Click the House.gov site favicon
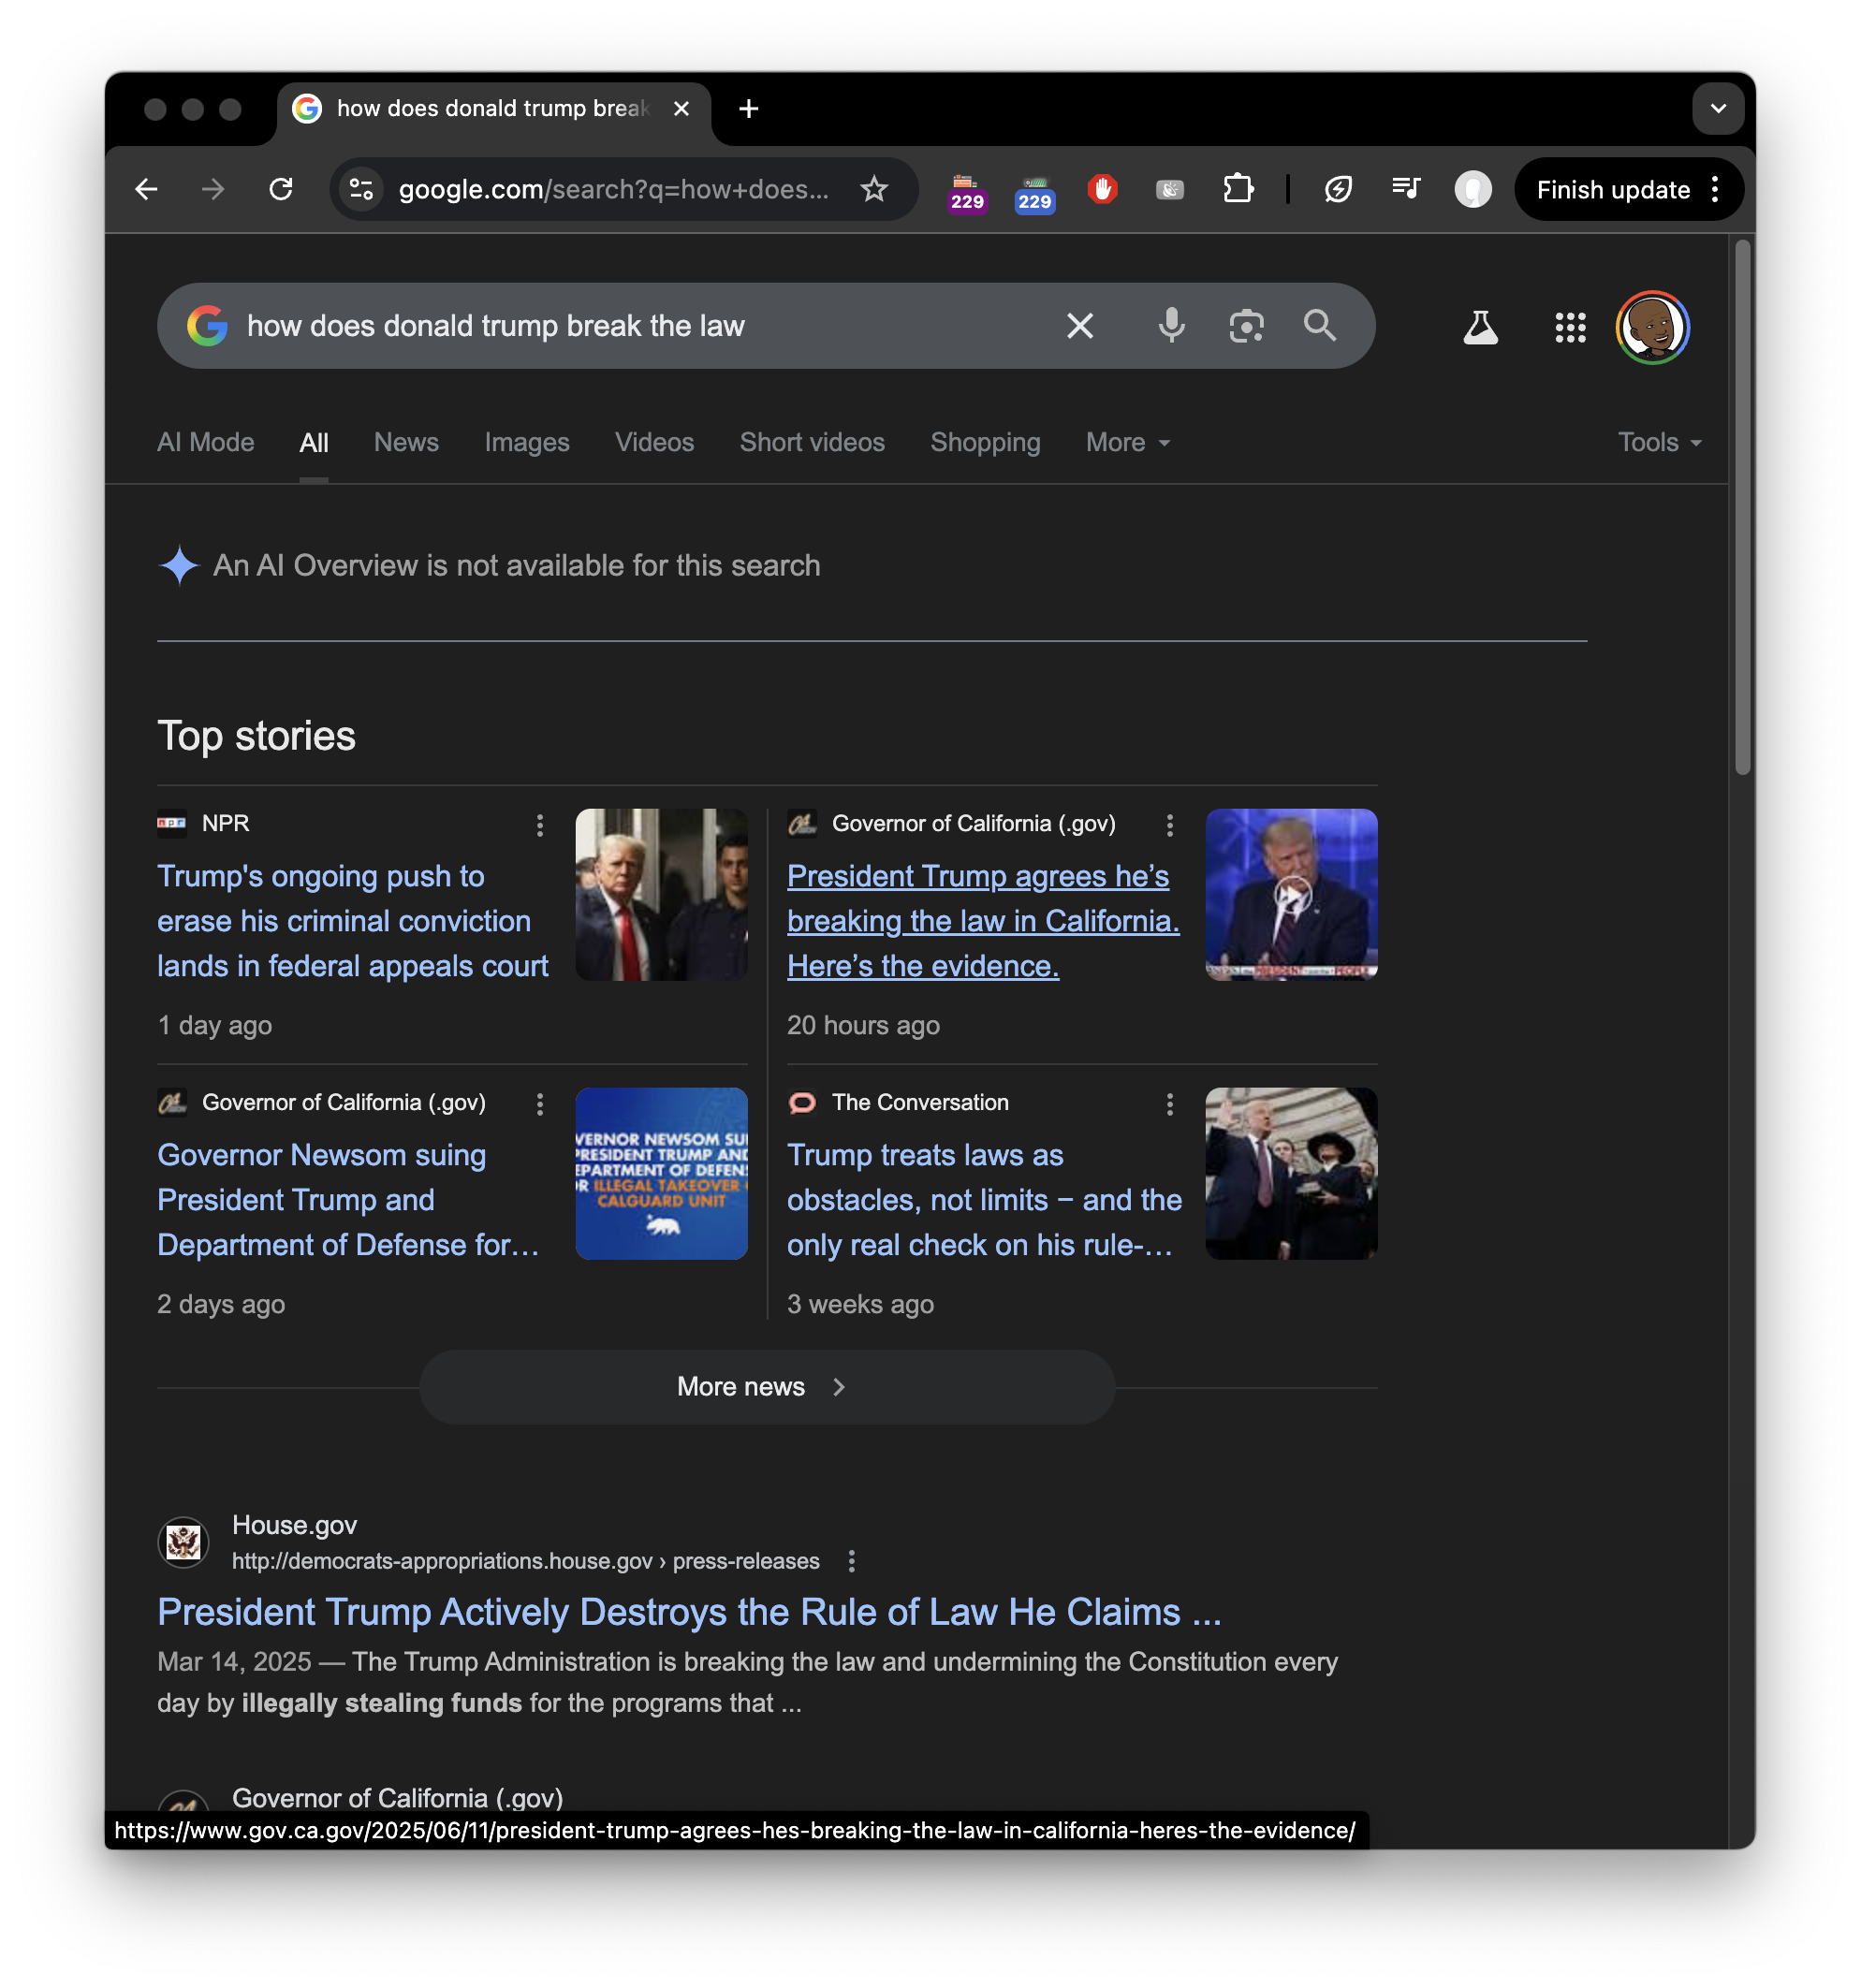This screenshot has height=1988, width=1861. click(183, 1542)
